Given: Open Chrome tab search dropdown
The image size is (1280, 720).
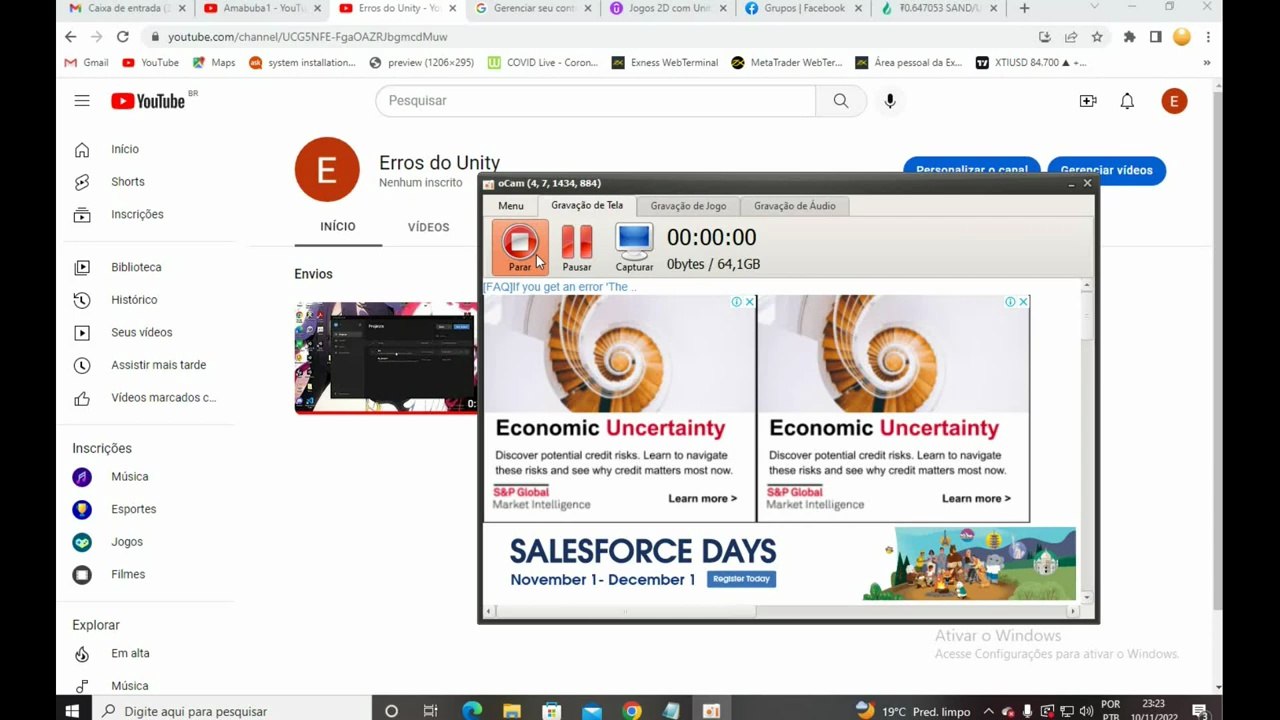Looking at the screenshot, I should [1094, 8].
